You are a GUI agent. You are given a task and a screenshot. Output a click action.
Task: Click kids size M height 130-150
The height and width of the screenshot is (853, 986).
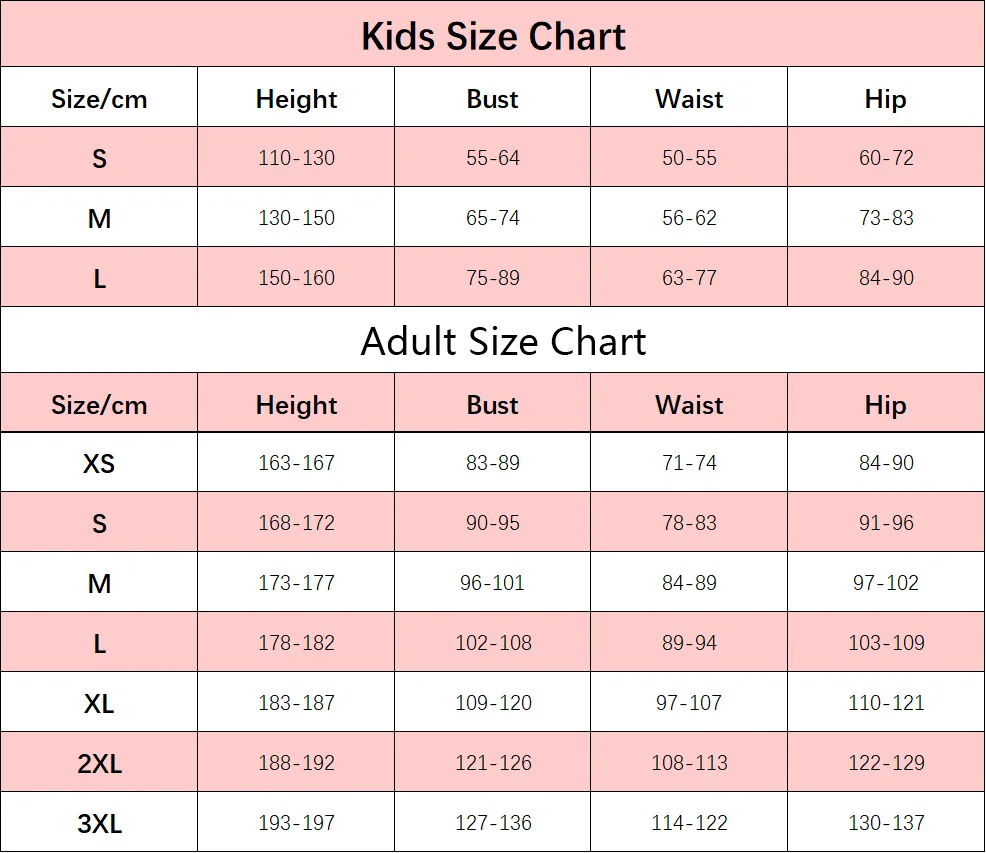click(296, 218)
